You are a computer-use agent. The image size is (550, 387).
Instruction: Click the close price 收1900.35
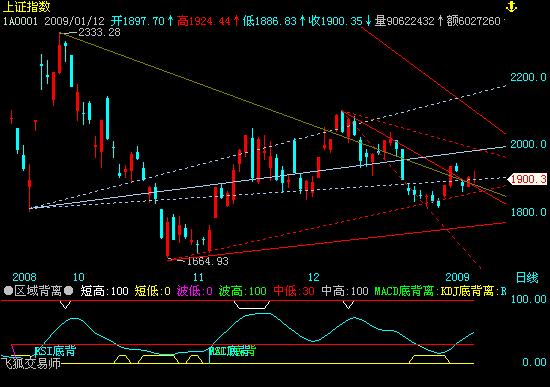[335, 21]
